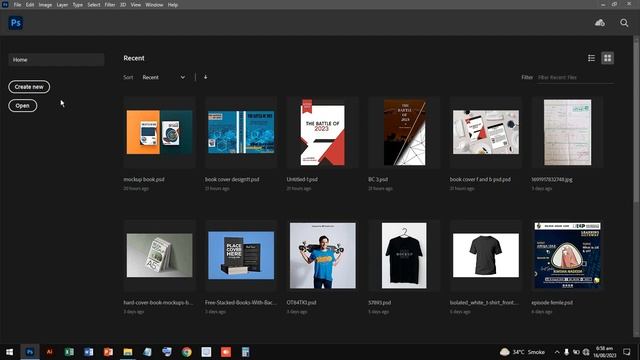Click the Create new button
Image resolution: width=640 pixels, height=360 pixels.
pyautogui.click(x=29, y=87)
